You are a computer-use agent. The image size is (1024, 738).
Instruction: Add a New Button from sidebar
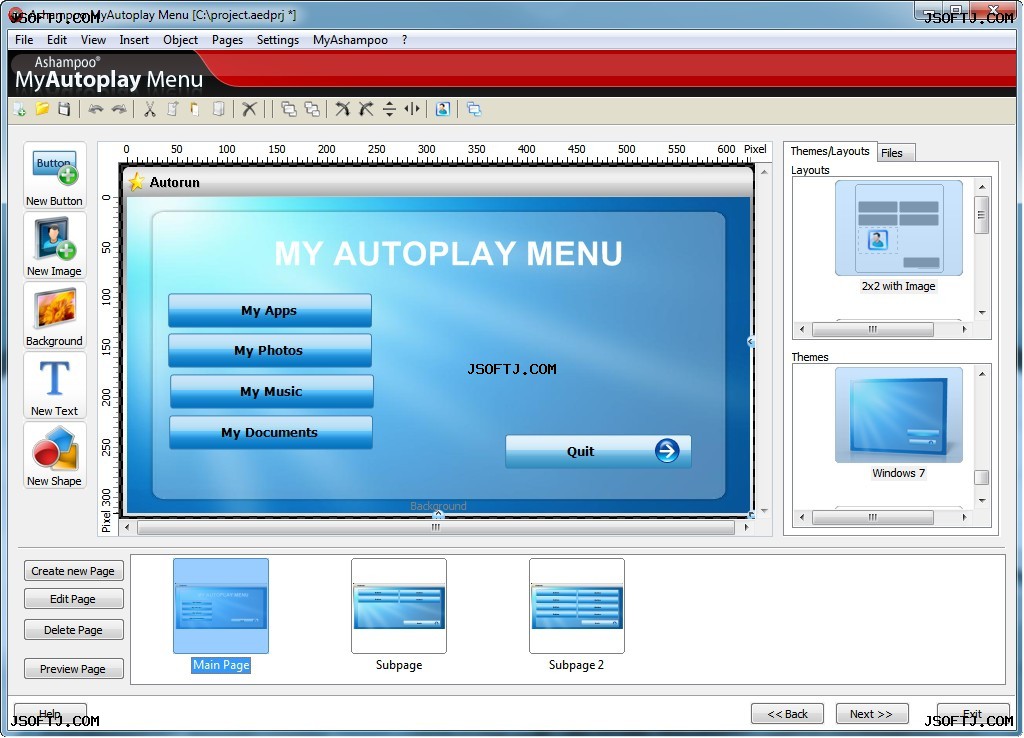tap(54, 176)
